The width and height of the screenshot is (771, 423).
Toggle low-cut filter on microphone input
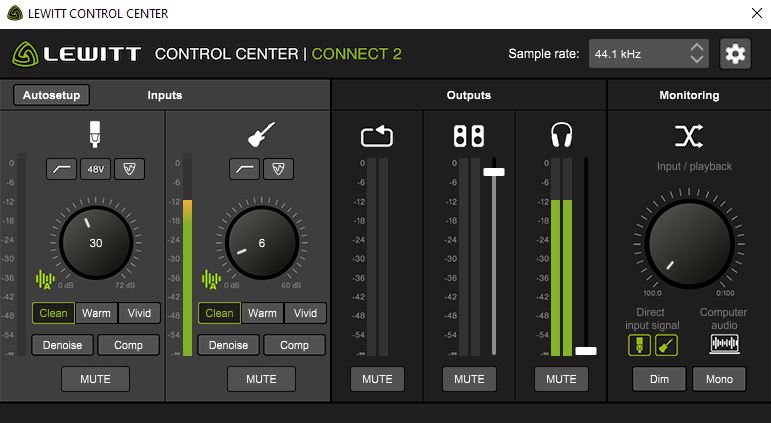[61, 169]
